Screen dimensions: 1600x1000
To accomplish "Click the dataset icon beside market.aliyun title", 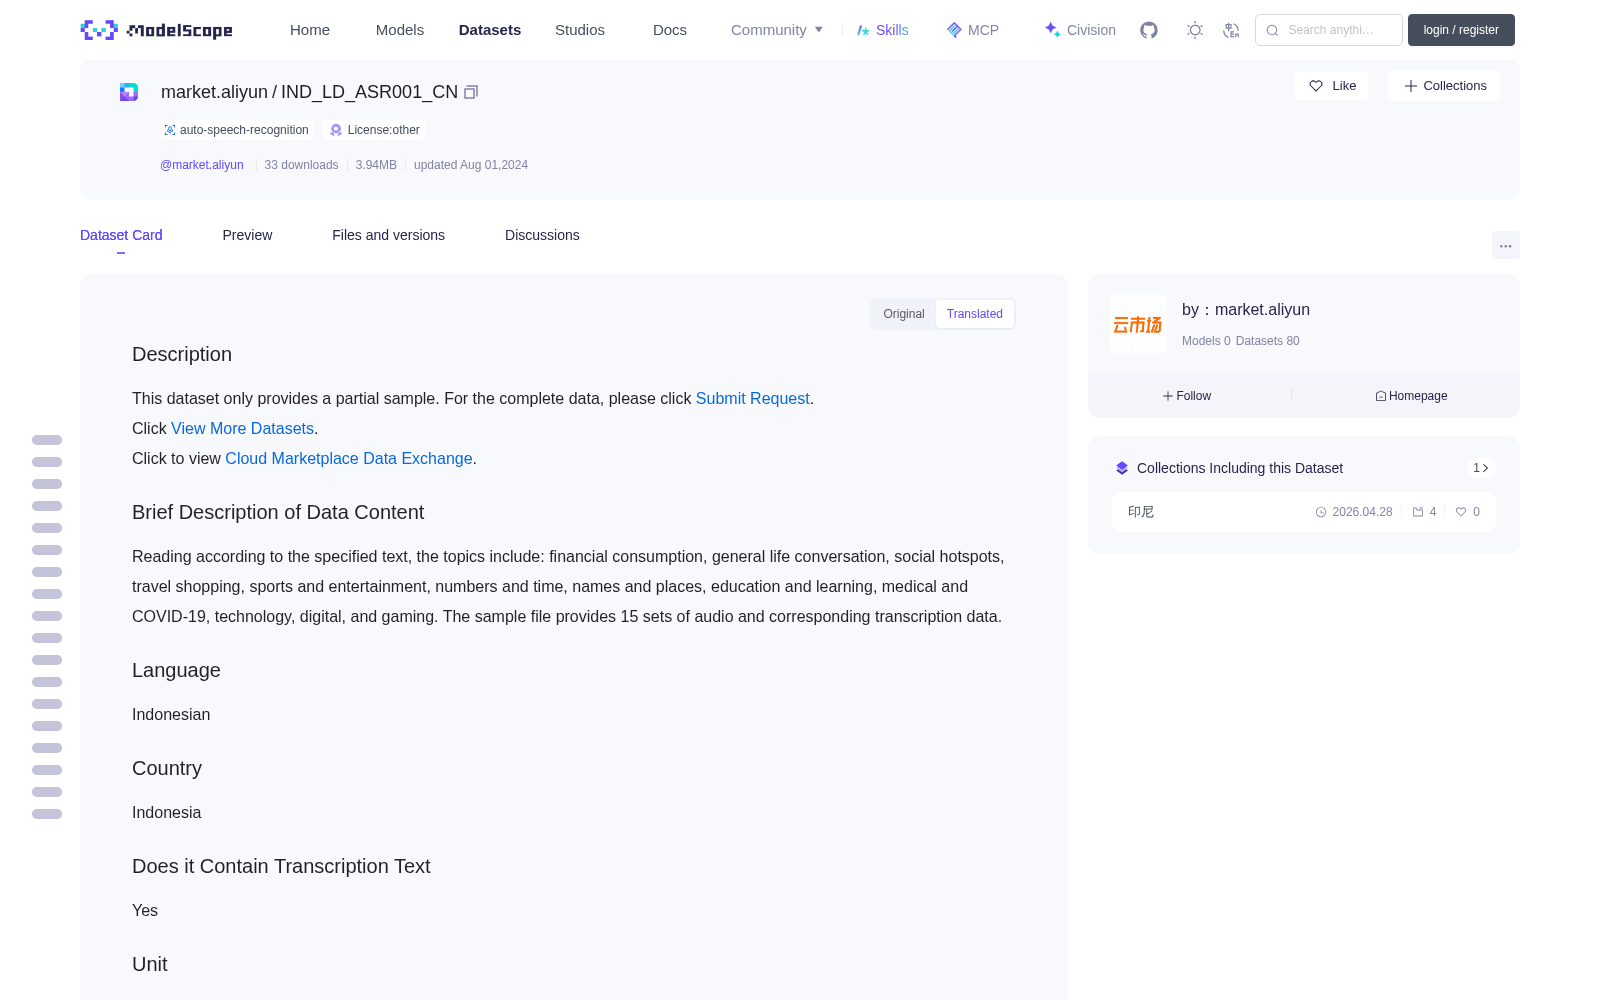I will (129, 92).
